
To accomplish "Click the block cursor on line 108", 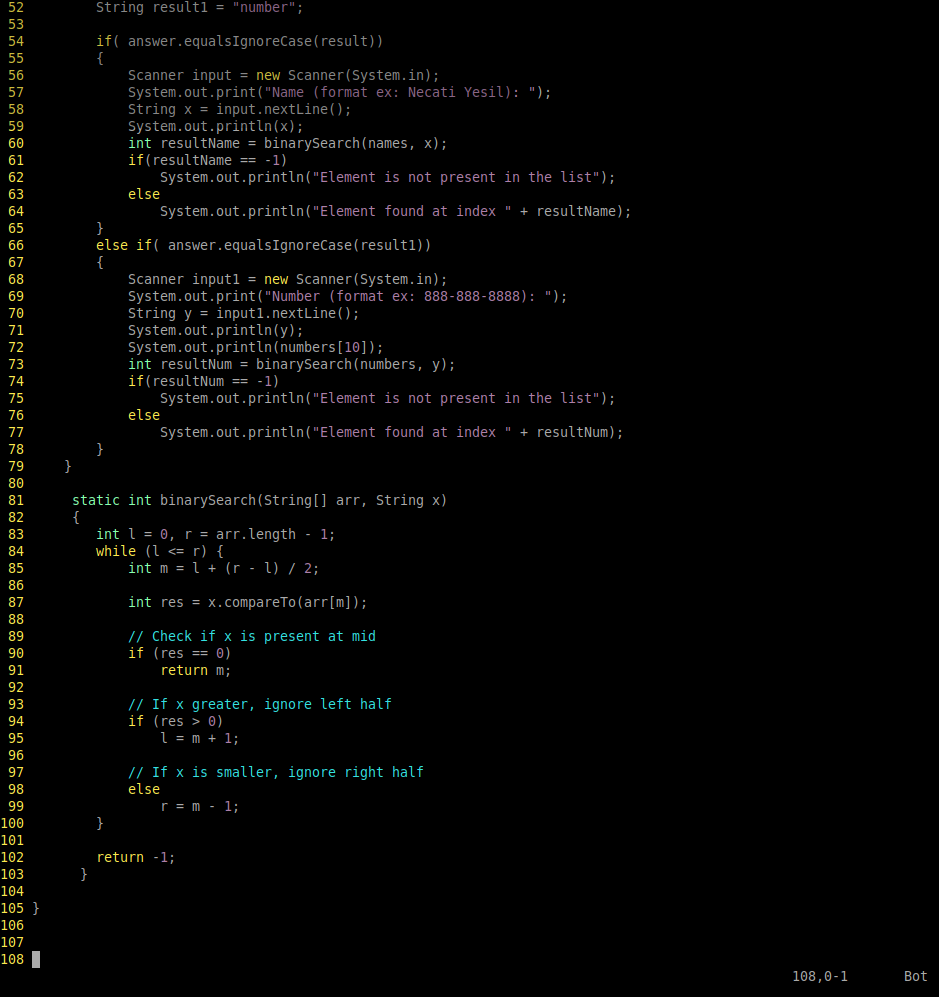I will point(36,960).
